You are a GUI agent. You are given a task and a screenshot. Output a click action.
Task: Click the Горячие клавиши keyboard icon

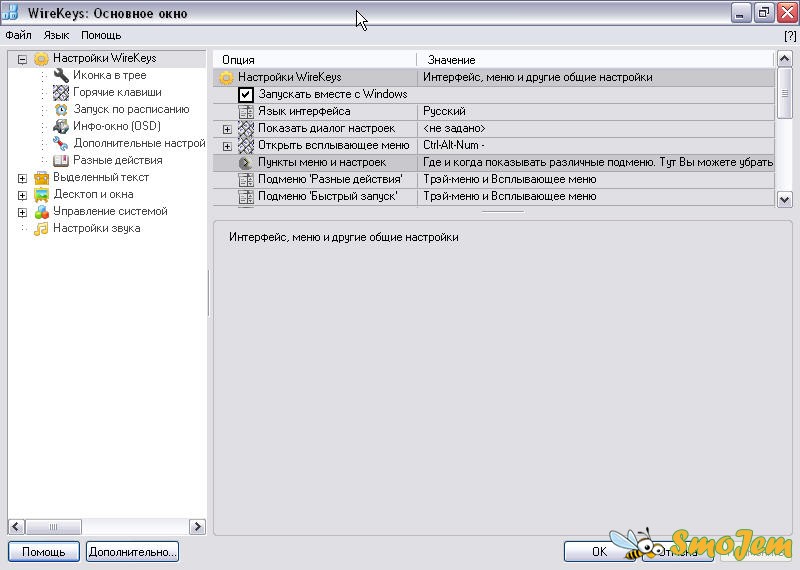pos(61,92)
